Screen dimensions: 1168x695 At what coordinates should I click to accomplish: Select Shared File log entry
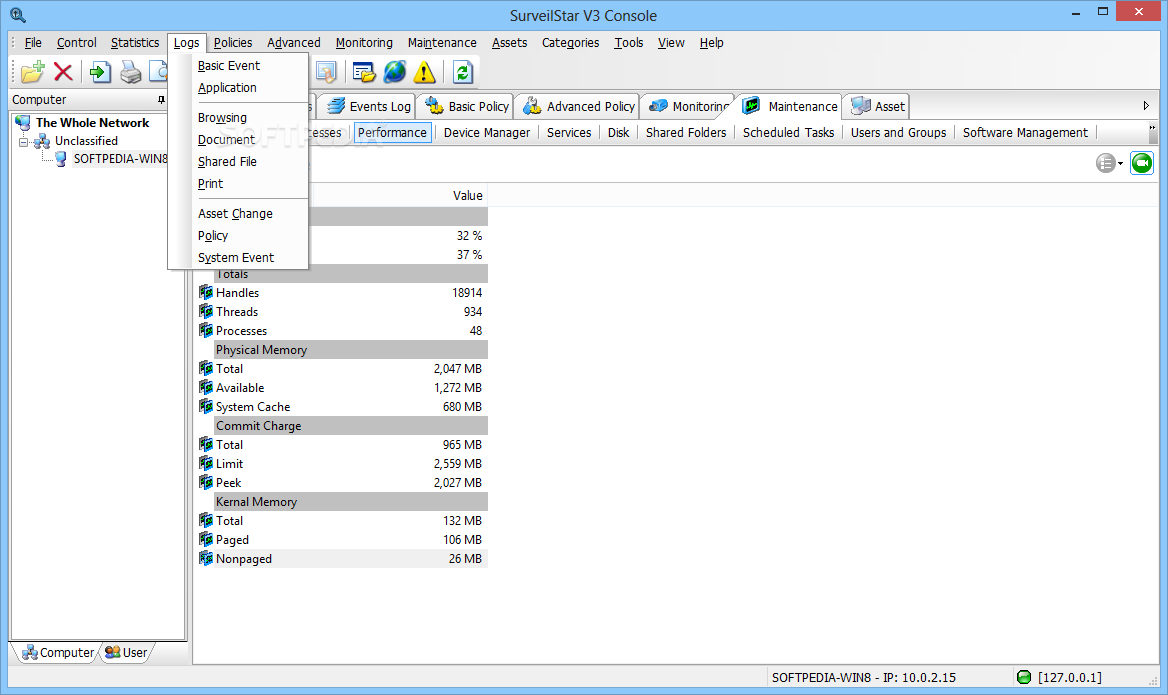[227, 162]
